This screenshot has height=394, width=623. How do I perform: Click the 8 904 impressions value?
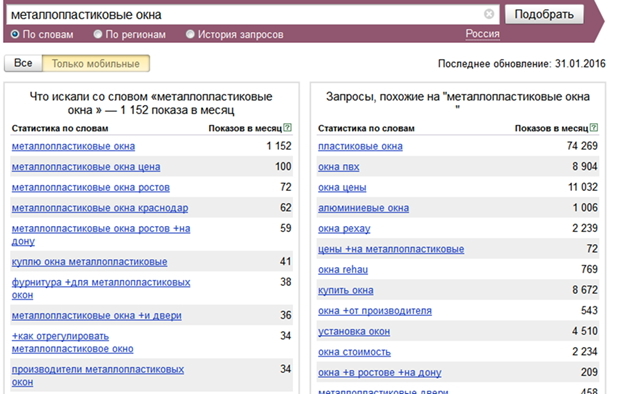[x=585, y=166]
